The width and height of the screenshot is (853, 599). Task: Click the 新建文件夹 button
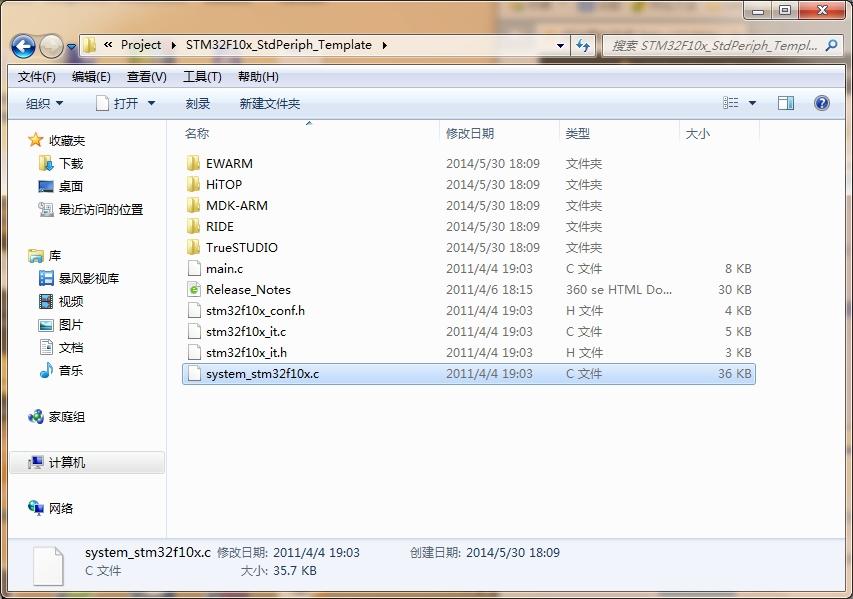(x=269, y=103)
